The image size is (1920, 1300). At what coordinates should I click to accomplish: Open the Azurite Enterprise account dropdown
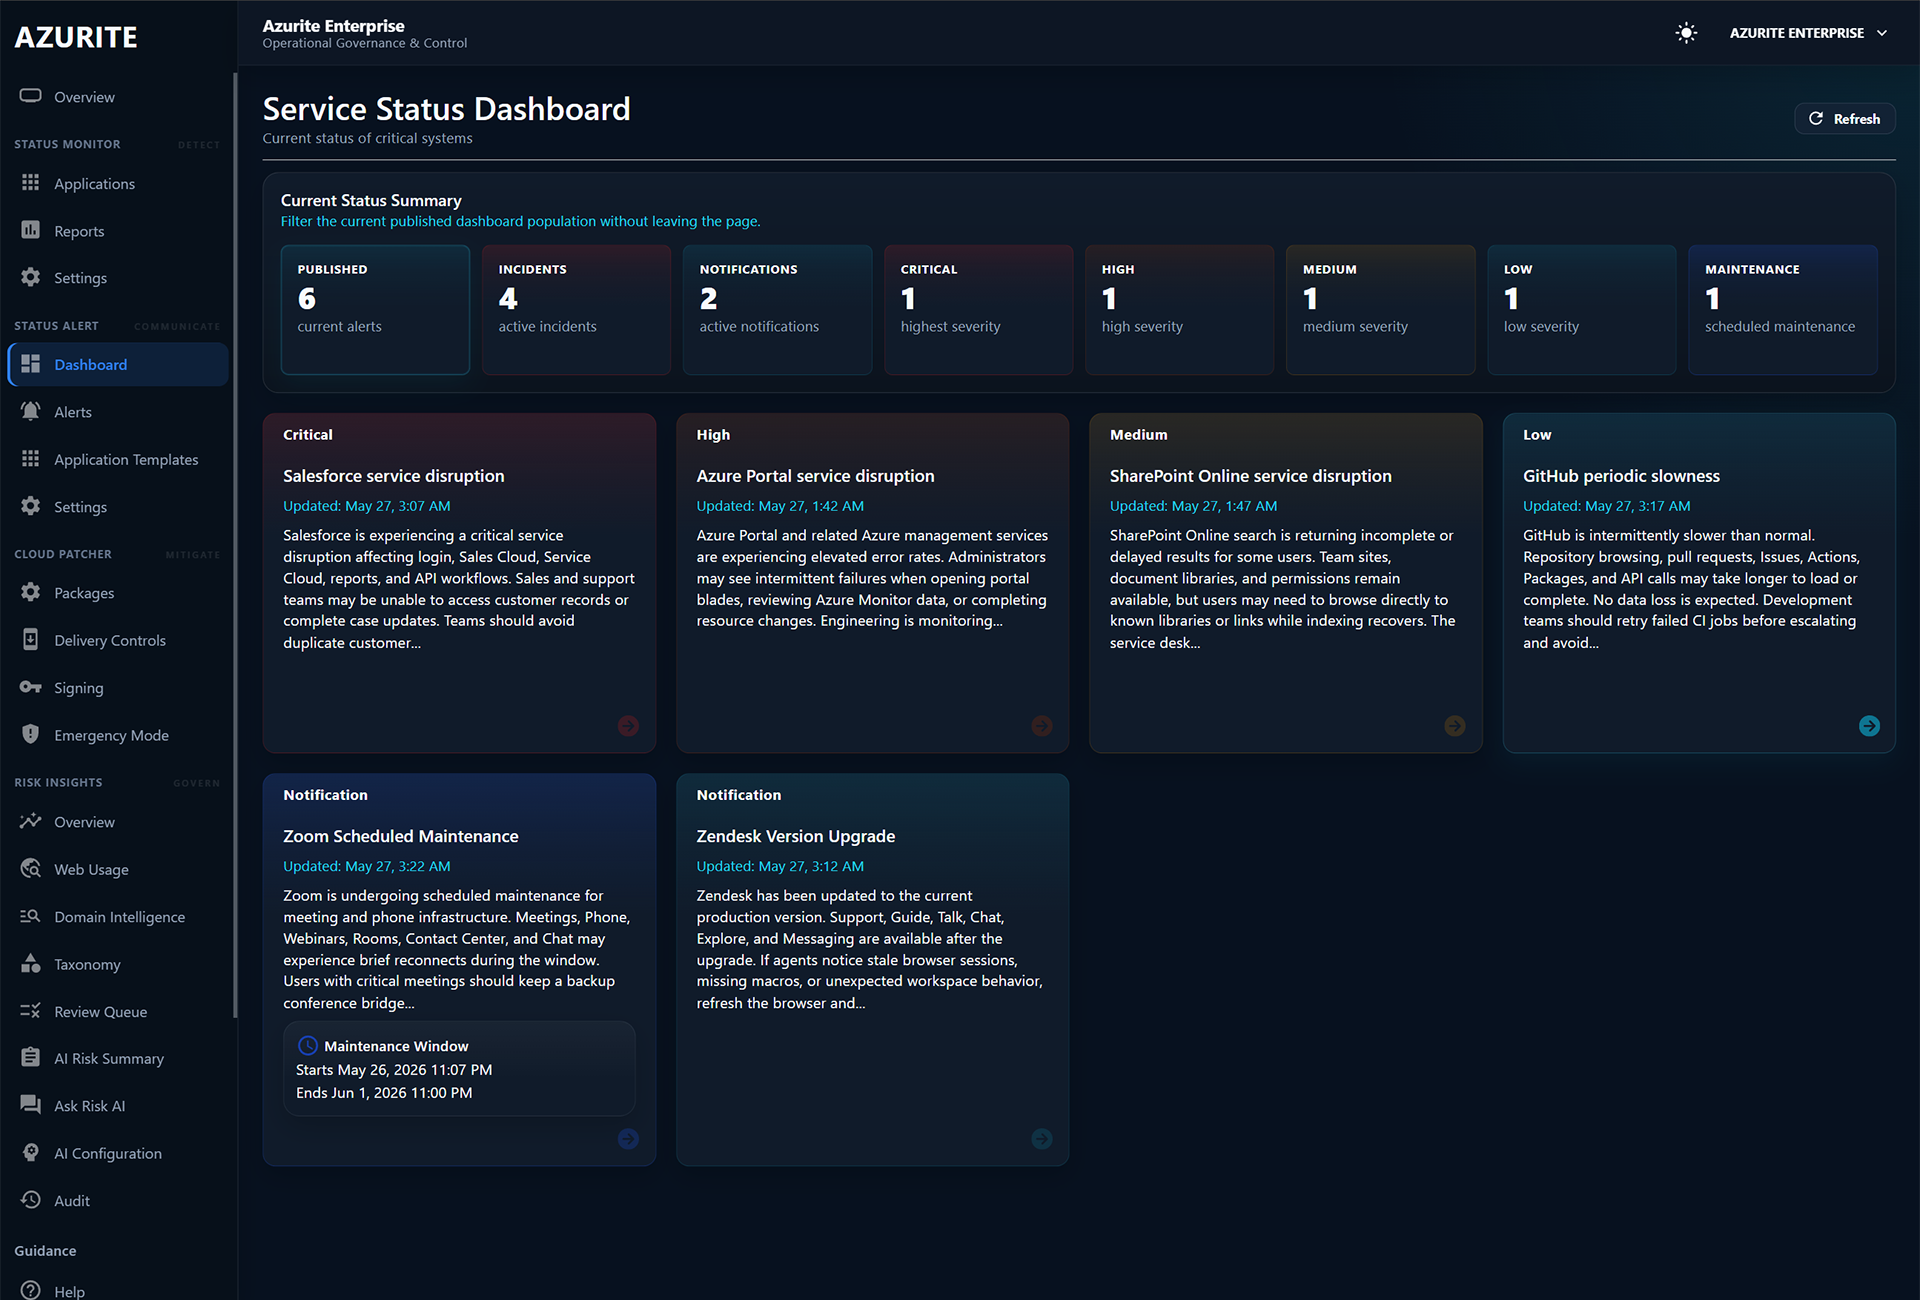click(1808, 33)
